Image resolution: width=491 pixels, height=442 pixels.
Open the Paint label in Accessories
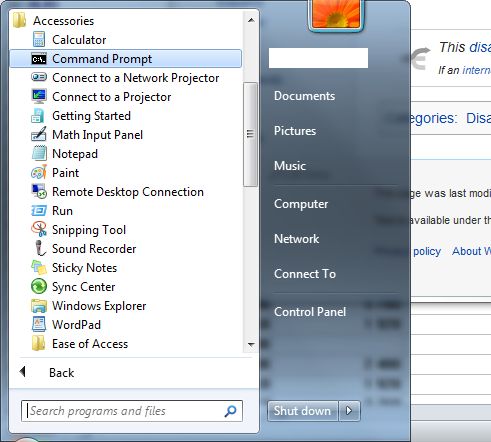(66, 173)
